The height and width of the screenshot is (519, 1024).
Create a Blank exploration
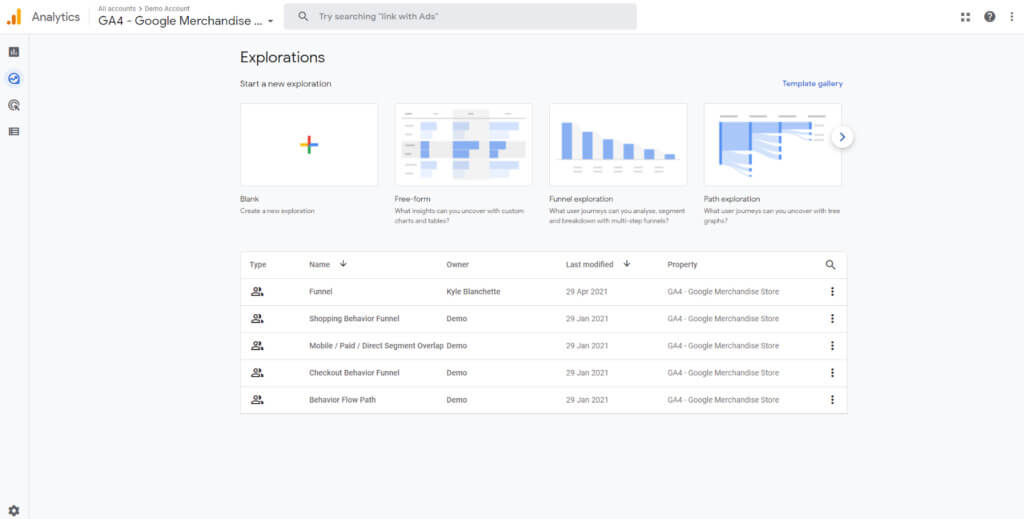tap(309, 145)
